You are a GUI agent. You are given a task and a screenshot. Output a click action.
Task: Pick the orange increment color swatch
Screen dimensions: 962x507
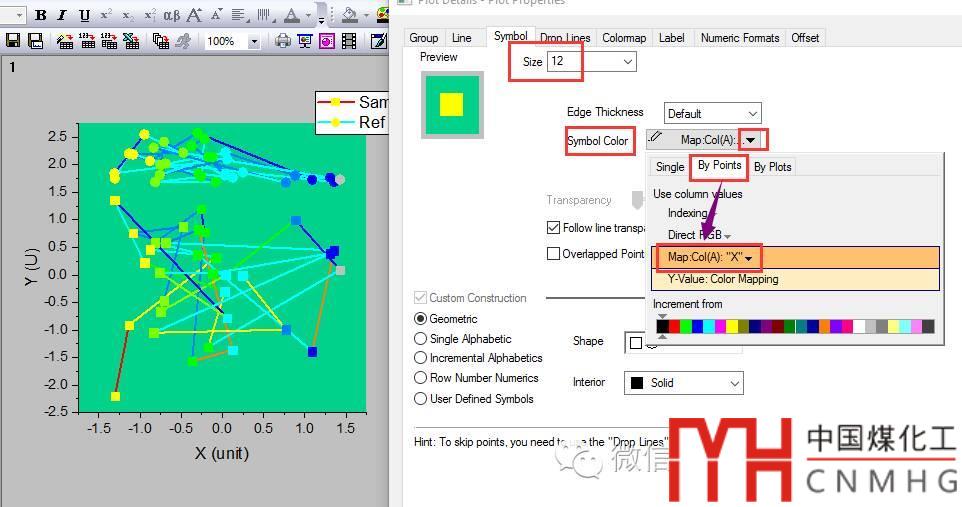pos(825,326)
